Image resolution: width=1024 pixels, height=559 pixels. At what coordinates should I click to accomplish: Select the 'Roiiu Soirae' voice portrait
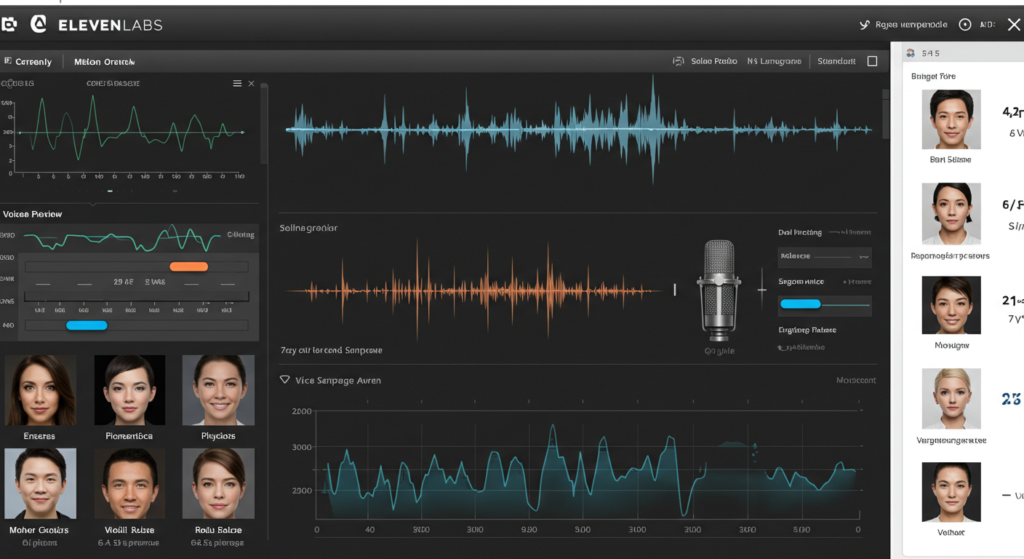(x=218, y=483)
